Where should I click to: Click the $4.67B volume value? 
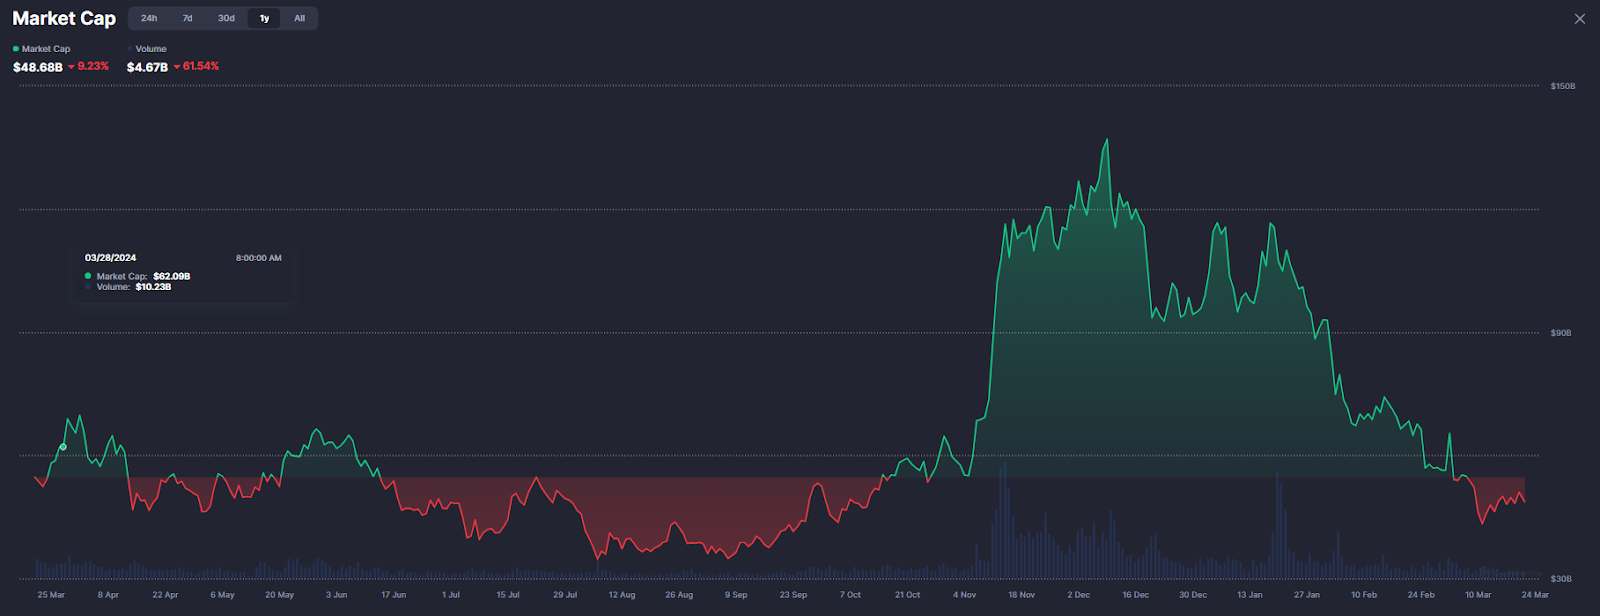click(147, 67)
